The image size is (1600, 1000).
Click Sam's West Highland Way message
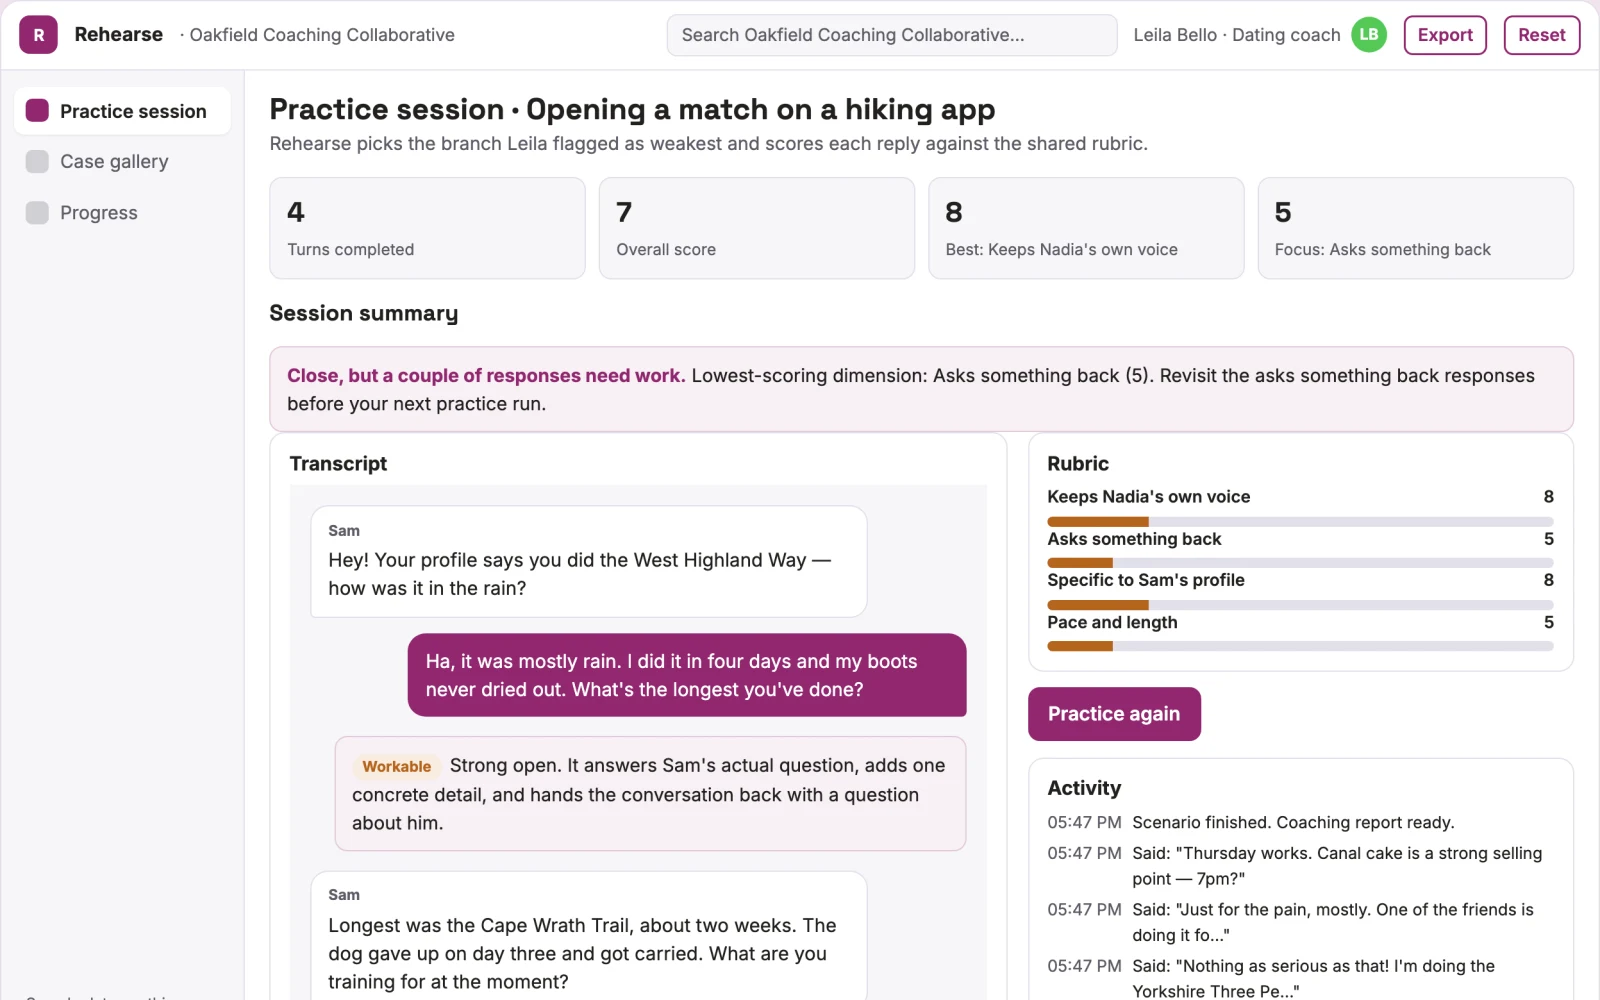click(588, 561)
